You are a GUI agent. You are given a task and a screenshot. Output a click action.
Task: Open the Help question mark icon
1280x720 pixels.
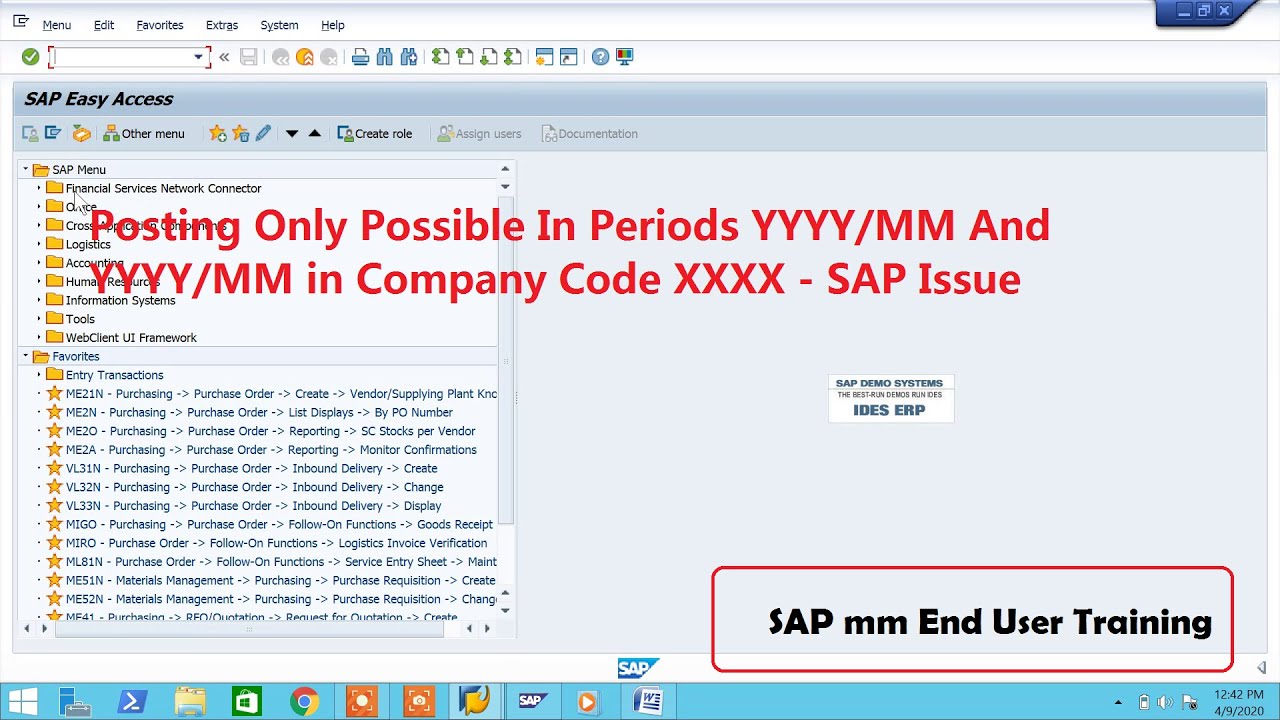[x=600, y=57]
